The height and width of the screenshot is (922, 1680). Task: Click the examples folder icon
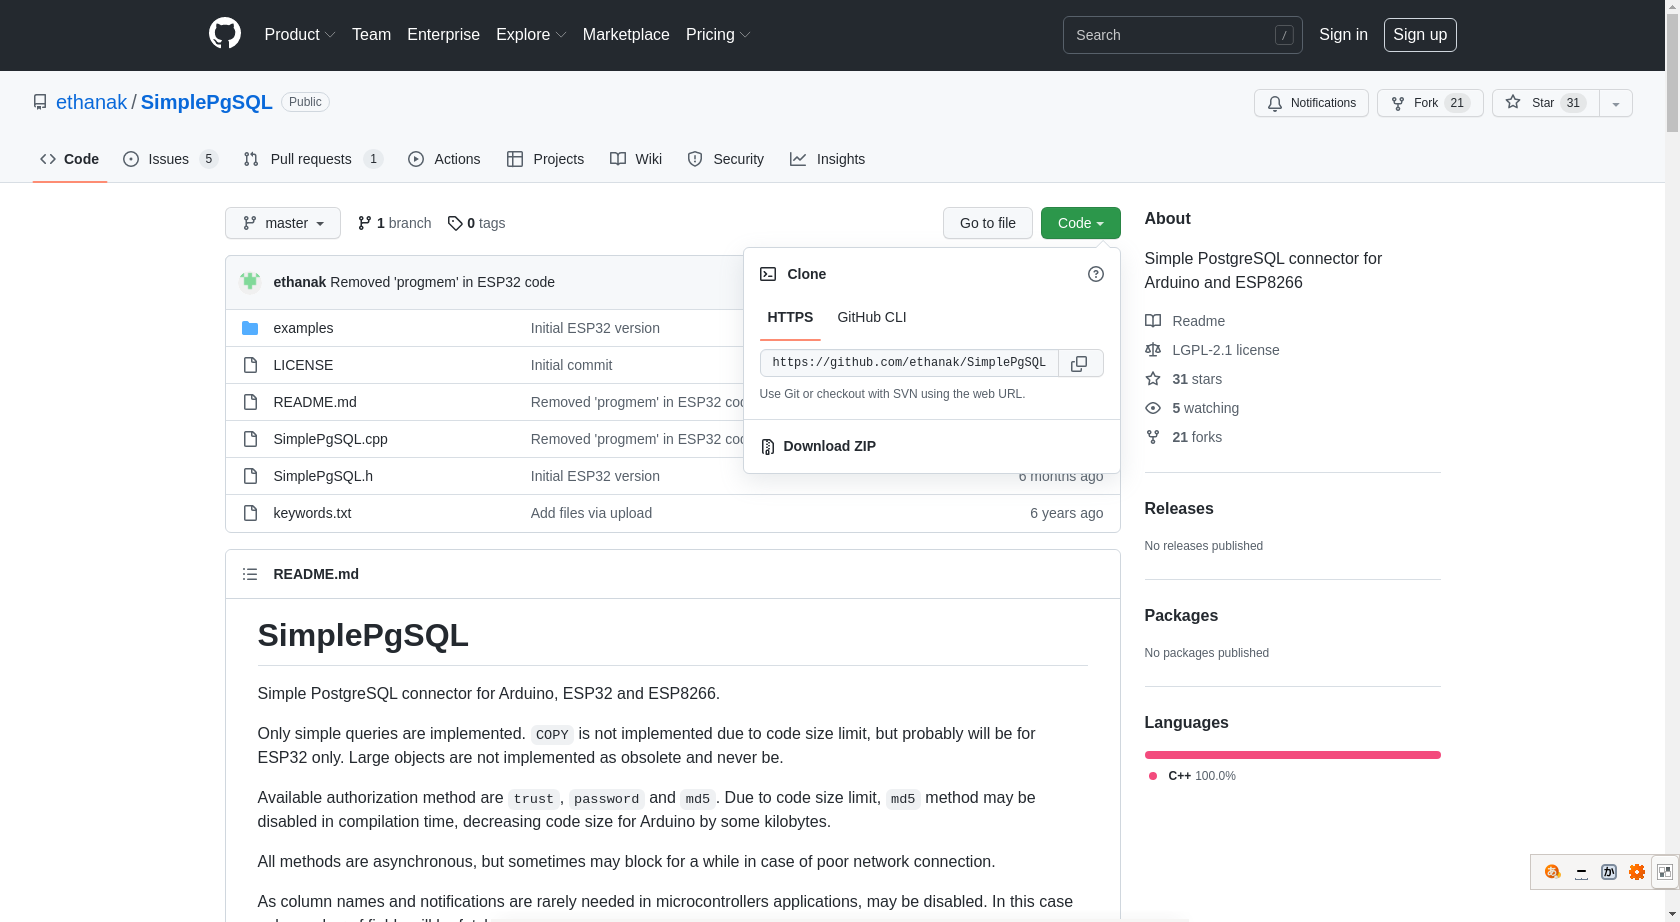(250, 328)
